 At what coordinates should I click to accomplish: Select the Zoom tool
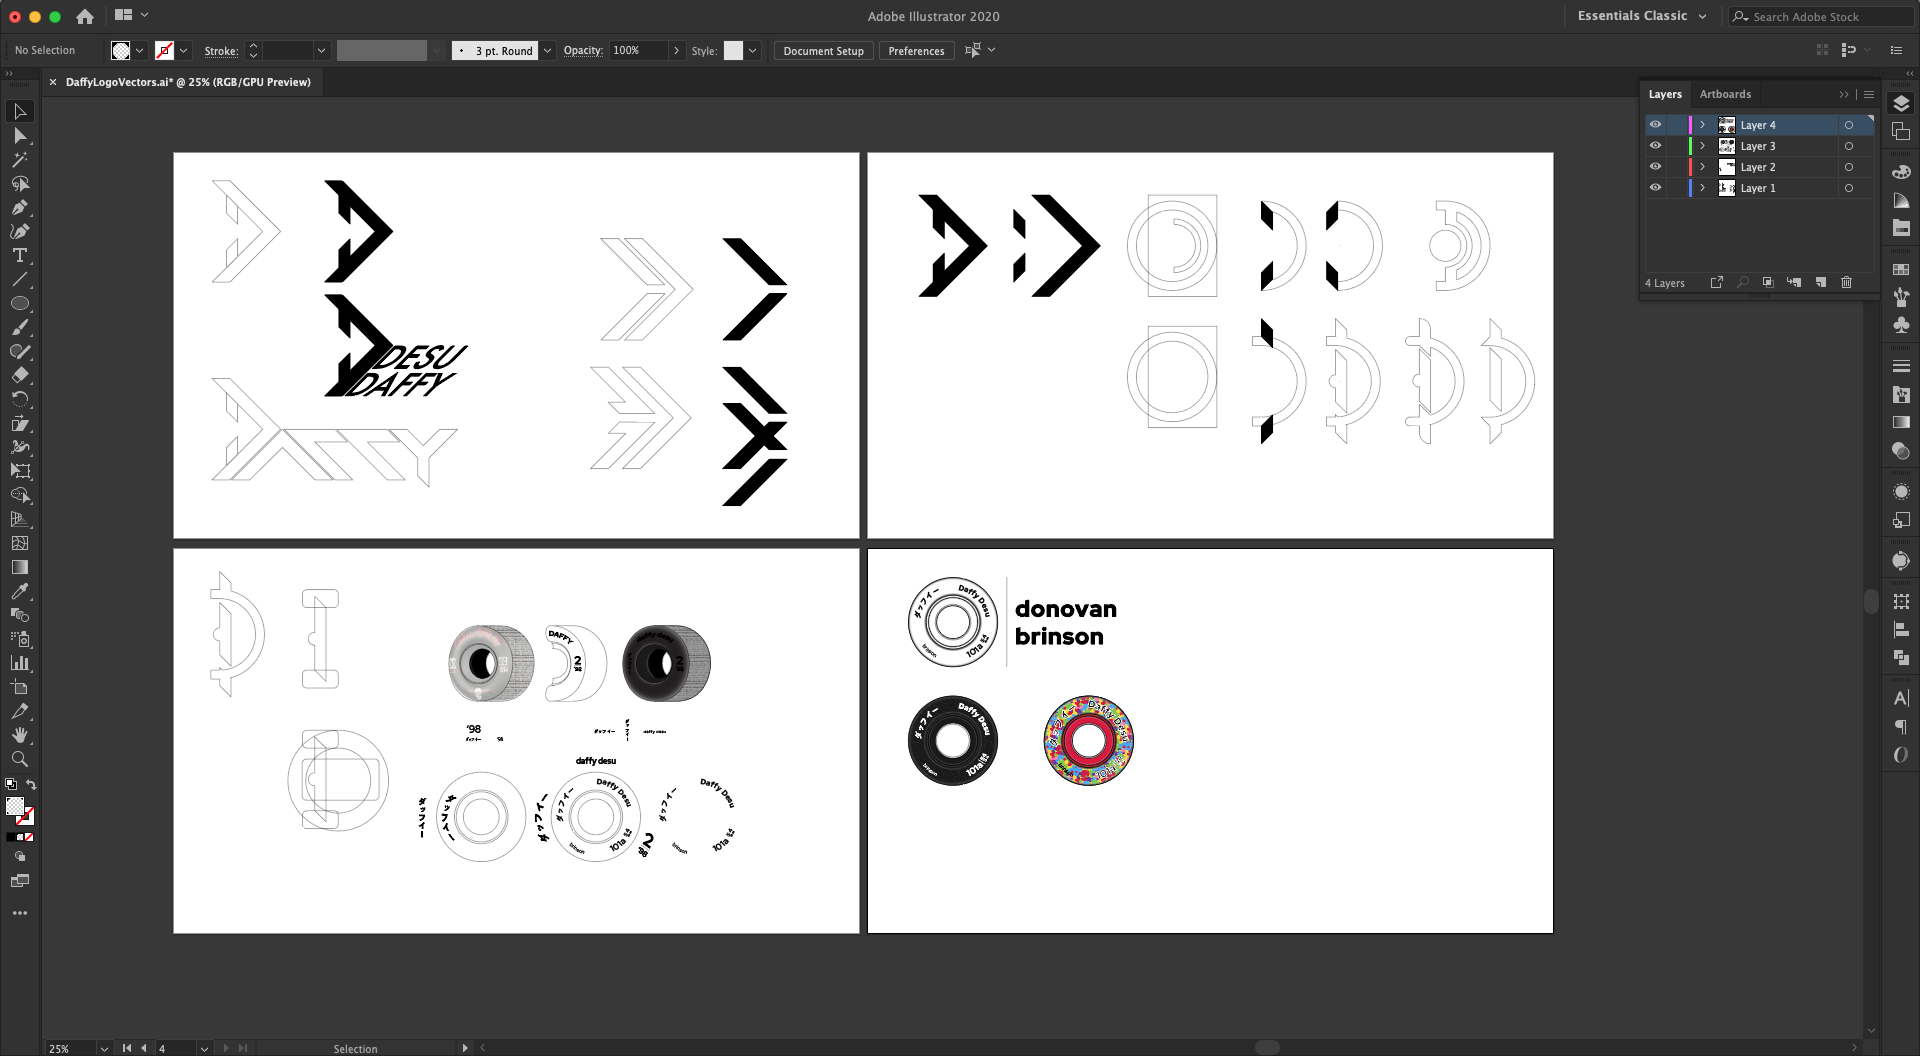coord(20,759)
